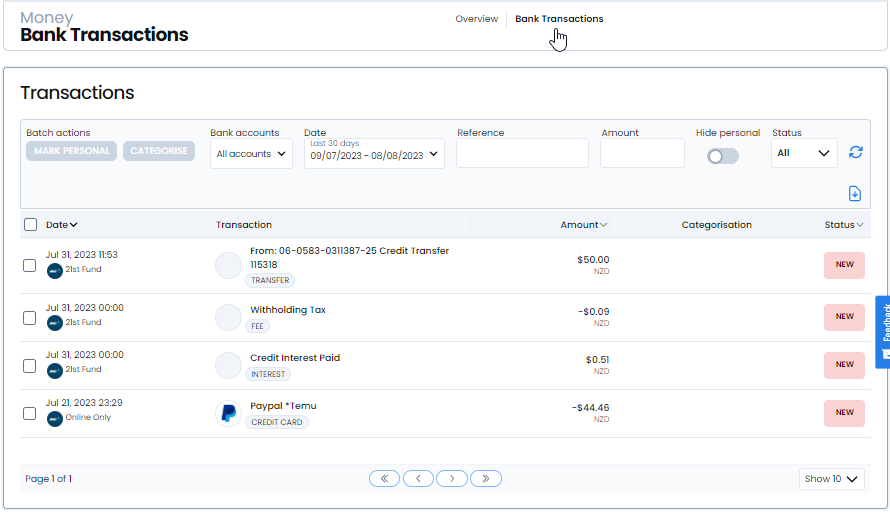Switch to the Bank Transactions tab
The image size is (890, 513).
(x=559, y=19)
